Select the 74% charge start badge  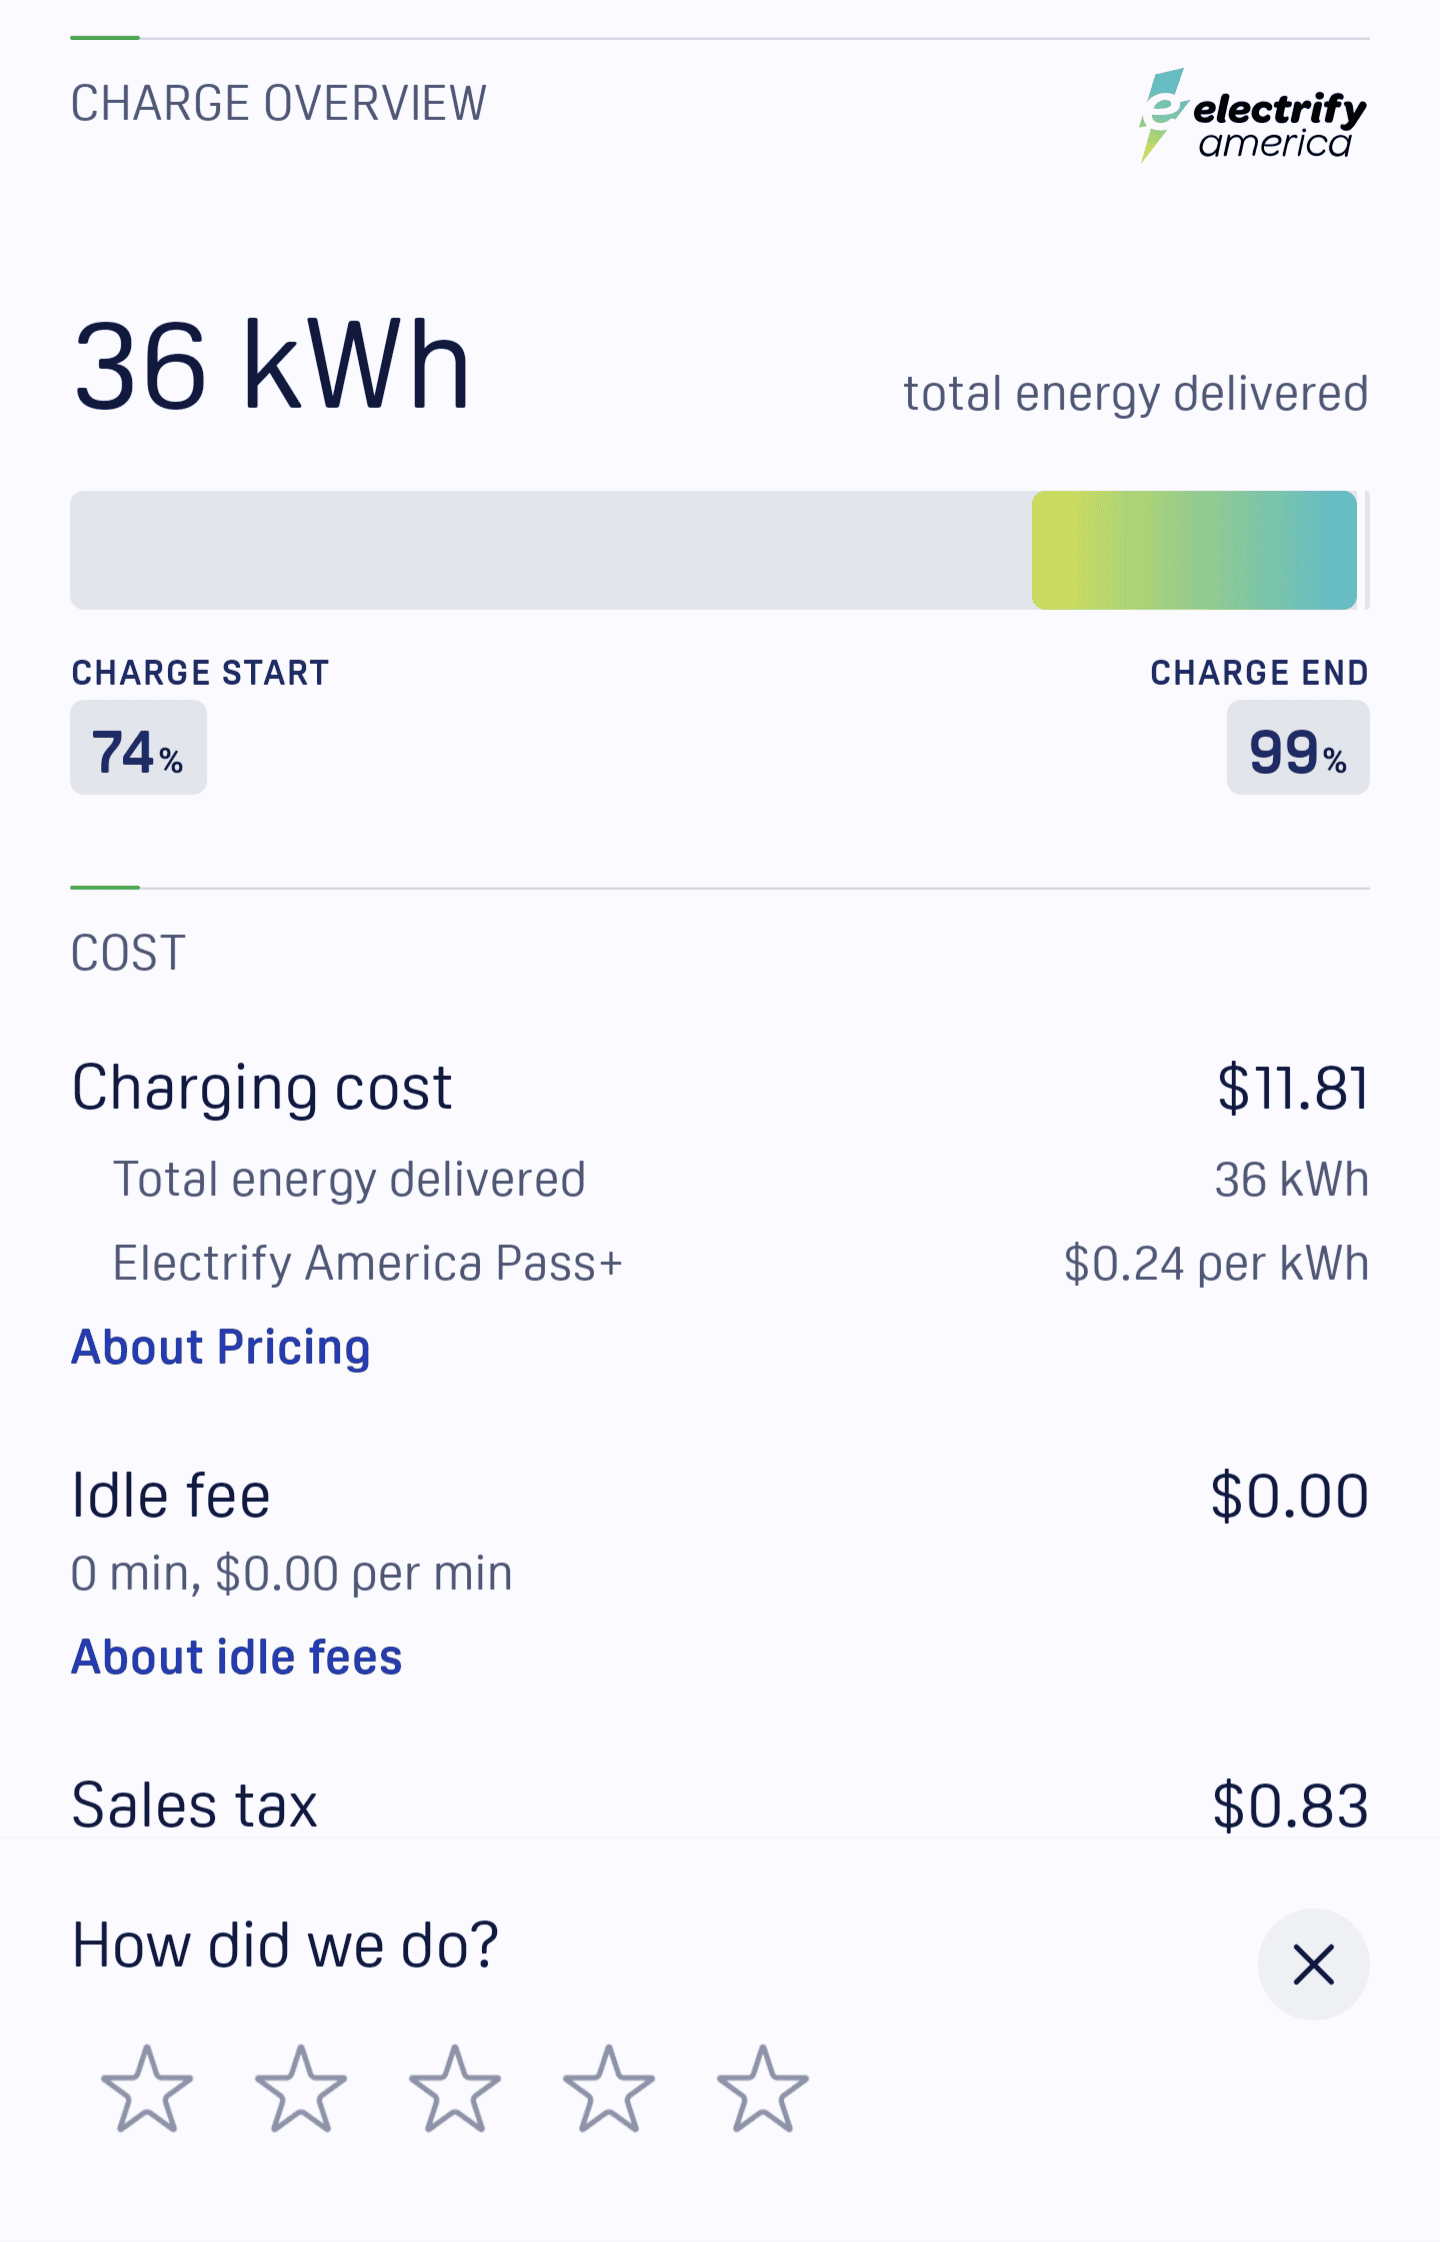click(138, 747)
